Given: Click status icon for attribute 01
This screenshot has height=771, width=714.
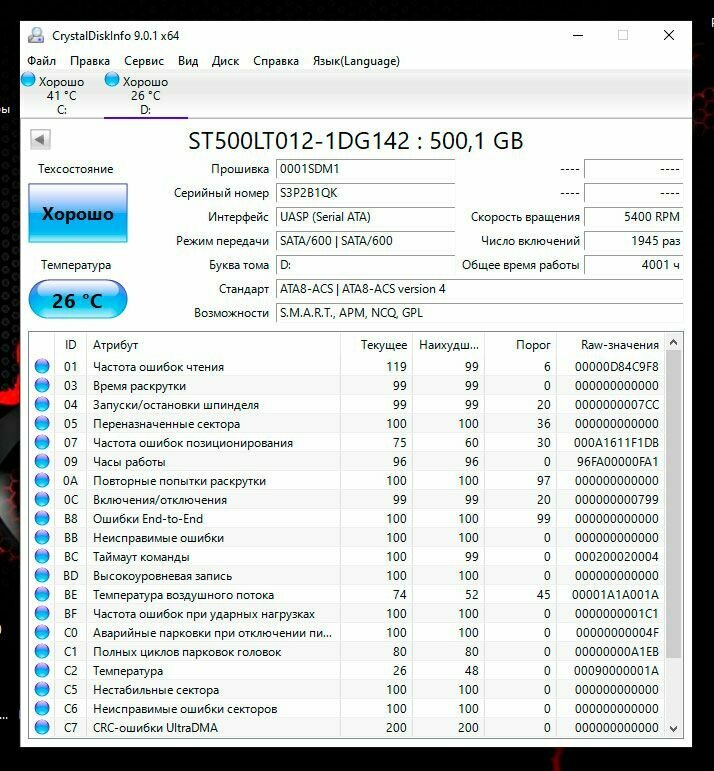Looking at the screenshot, I should pos(42,366).
